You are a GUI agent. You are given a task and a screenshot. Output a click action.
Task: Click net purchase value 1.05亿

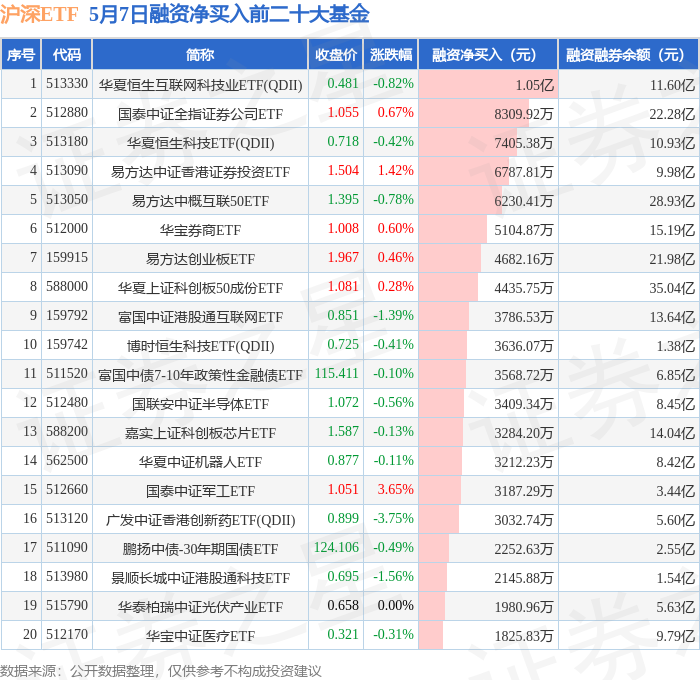[534, 85]
